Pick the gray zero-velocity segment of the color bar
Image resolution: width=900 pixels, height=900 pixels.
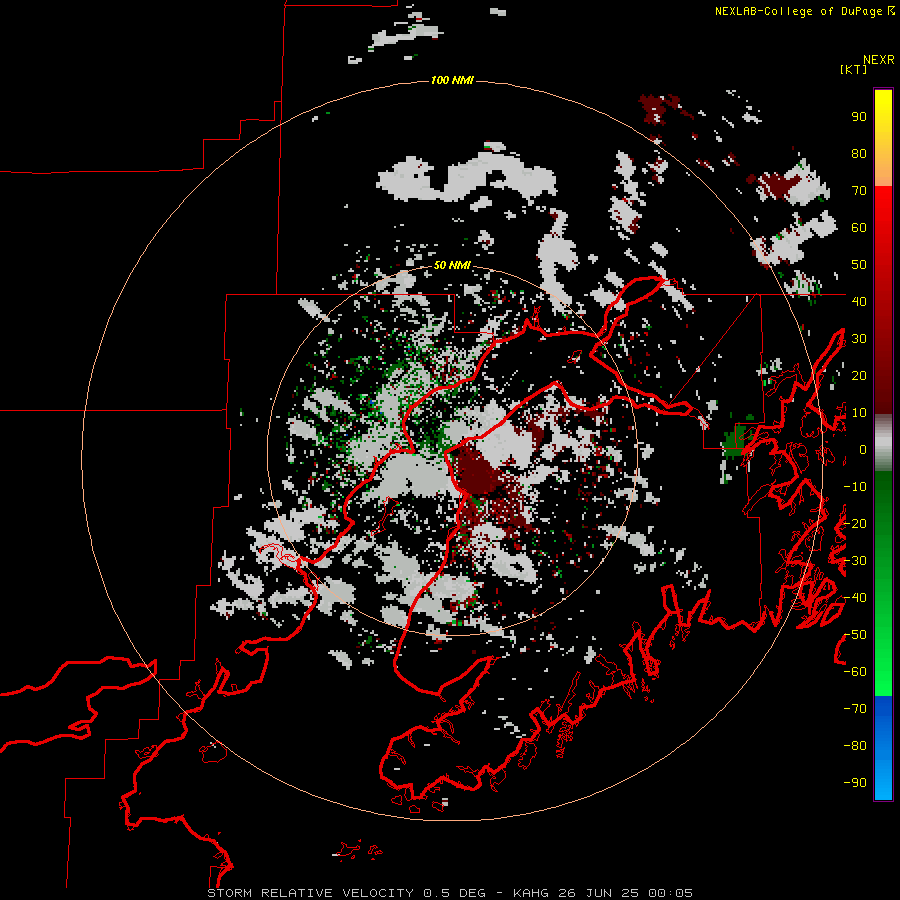pos(883,443)
